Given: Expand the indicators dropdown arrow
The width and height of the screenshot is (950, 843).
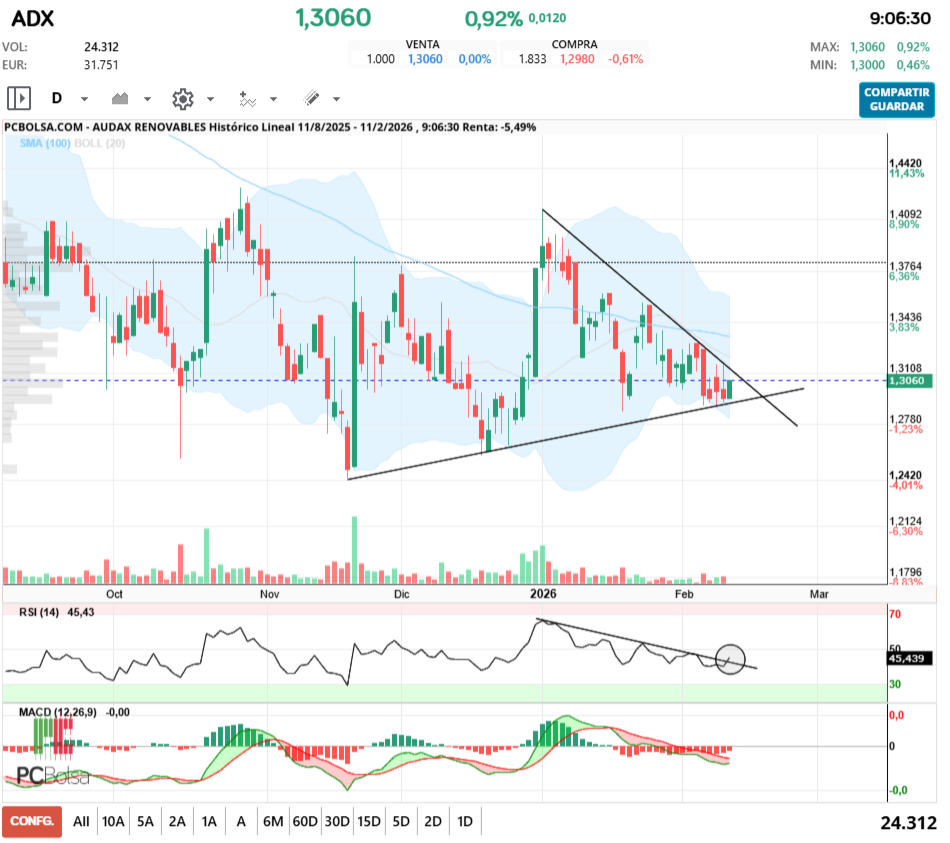Looking at the screenshot, I should click(x=273, y=99).
